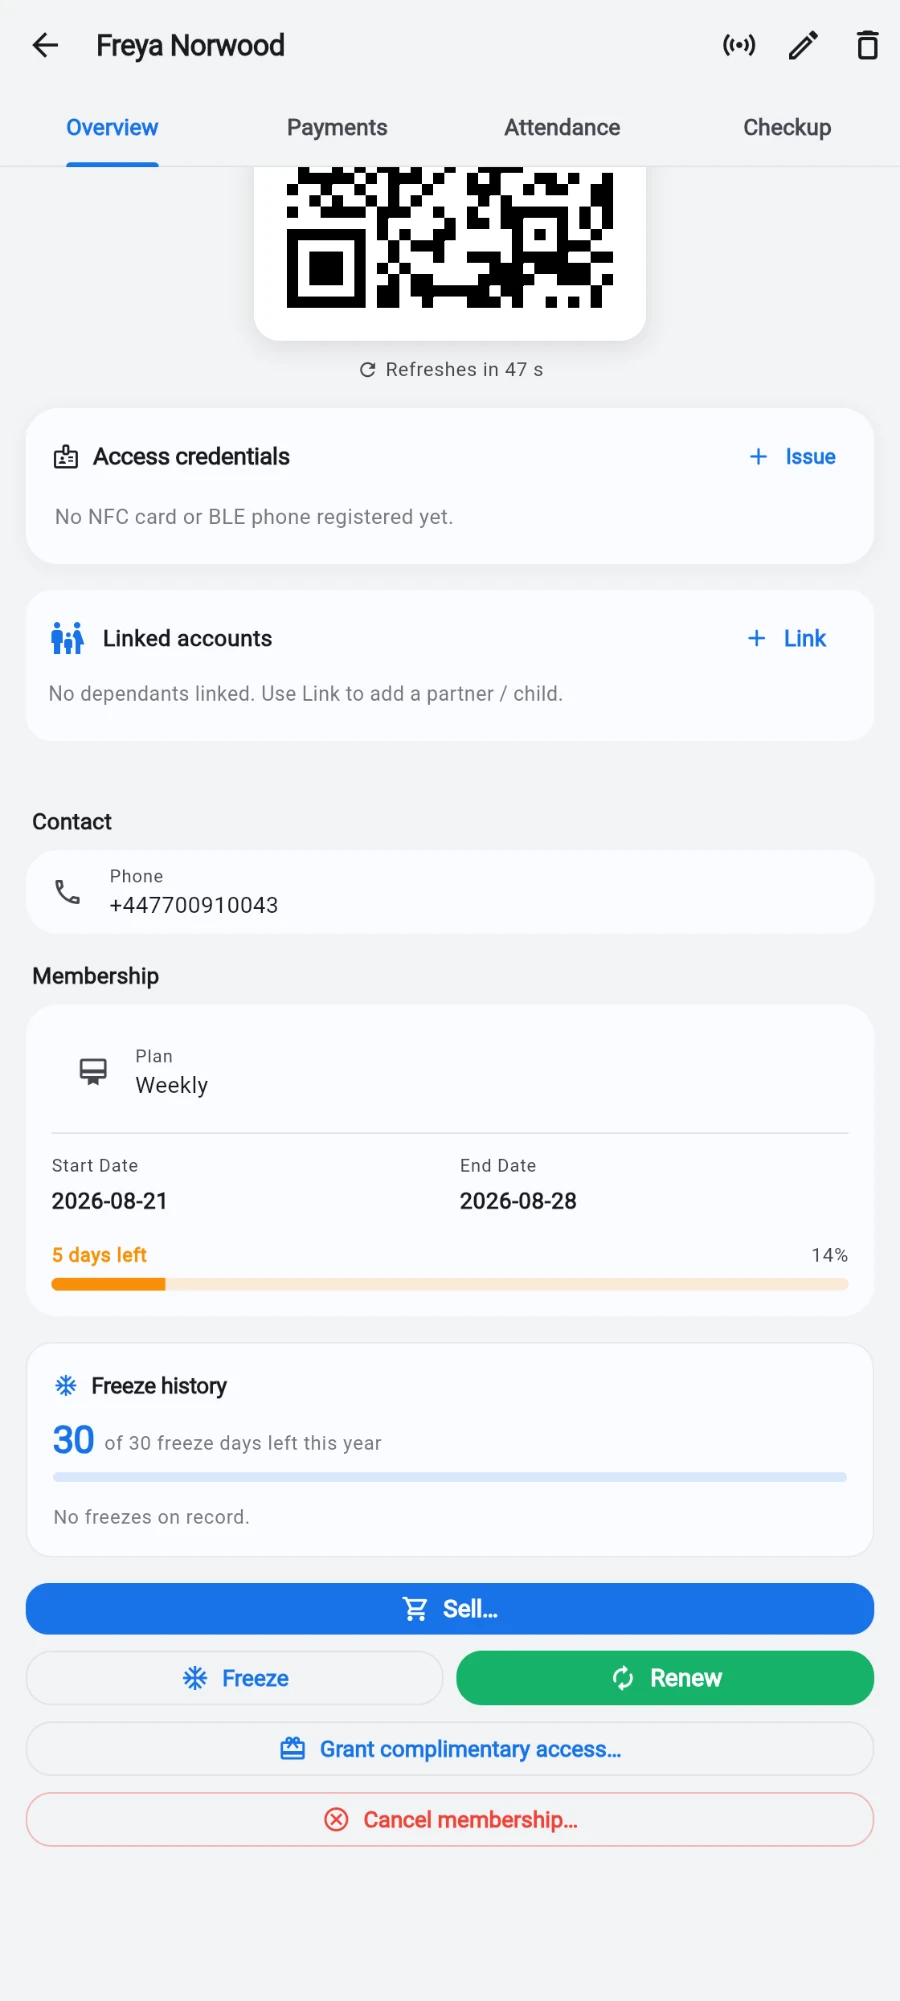This screenshot has width=900, height=2001.
Task: Click the plus icon next to Link
Action: (757, 638)
